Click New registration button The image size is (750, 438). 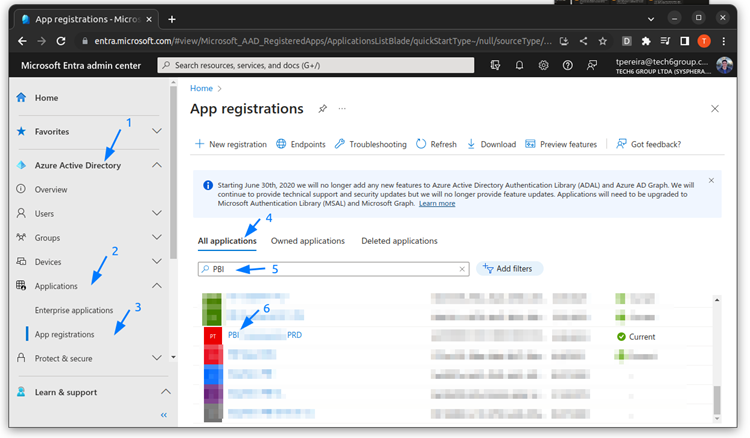coord(231,144)
